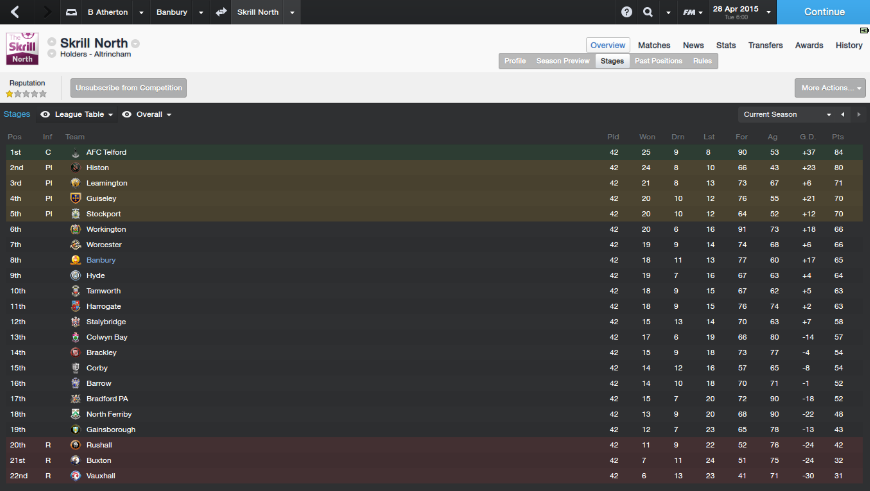Screen dimensions: 870x491
Task: Open the inbox tray icon
Action: click(72, 12)
